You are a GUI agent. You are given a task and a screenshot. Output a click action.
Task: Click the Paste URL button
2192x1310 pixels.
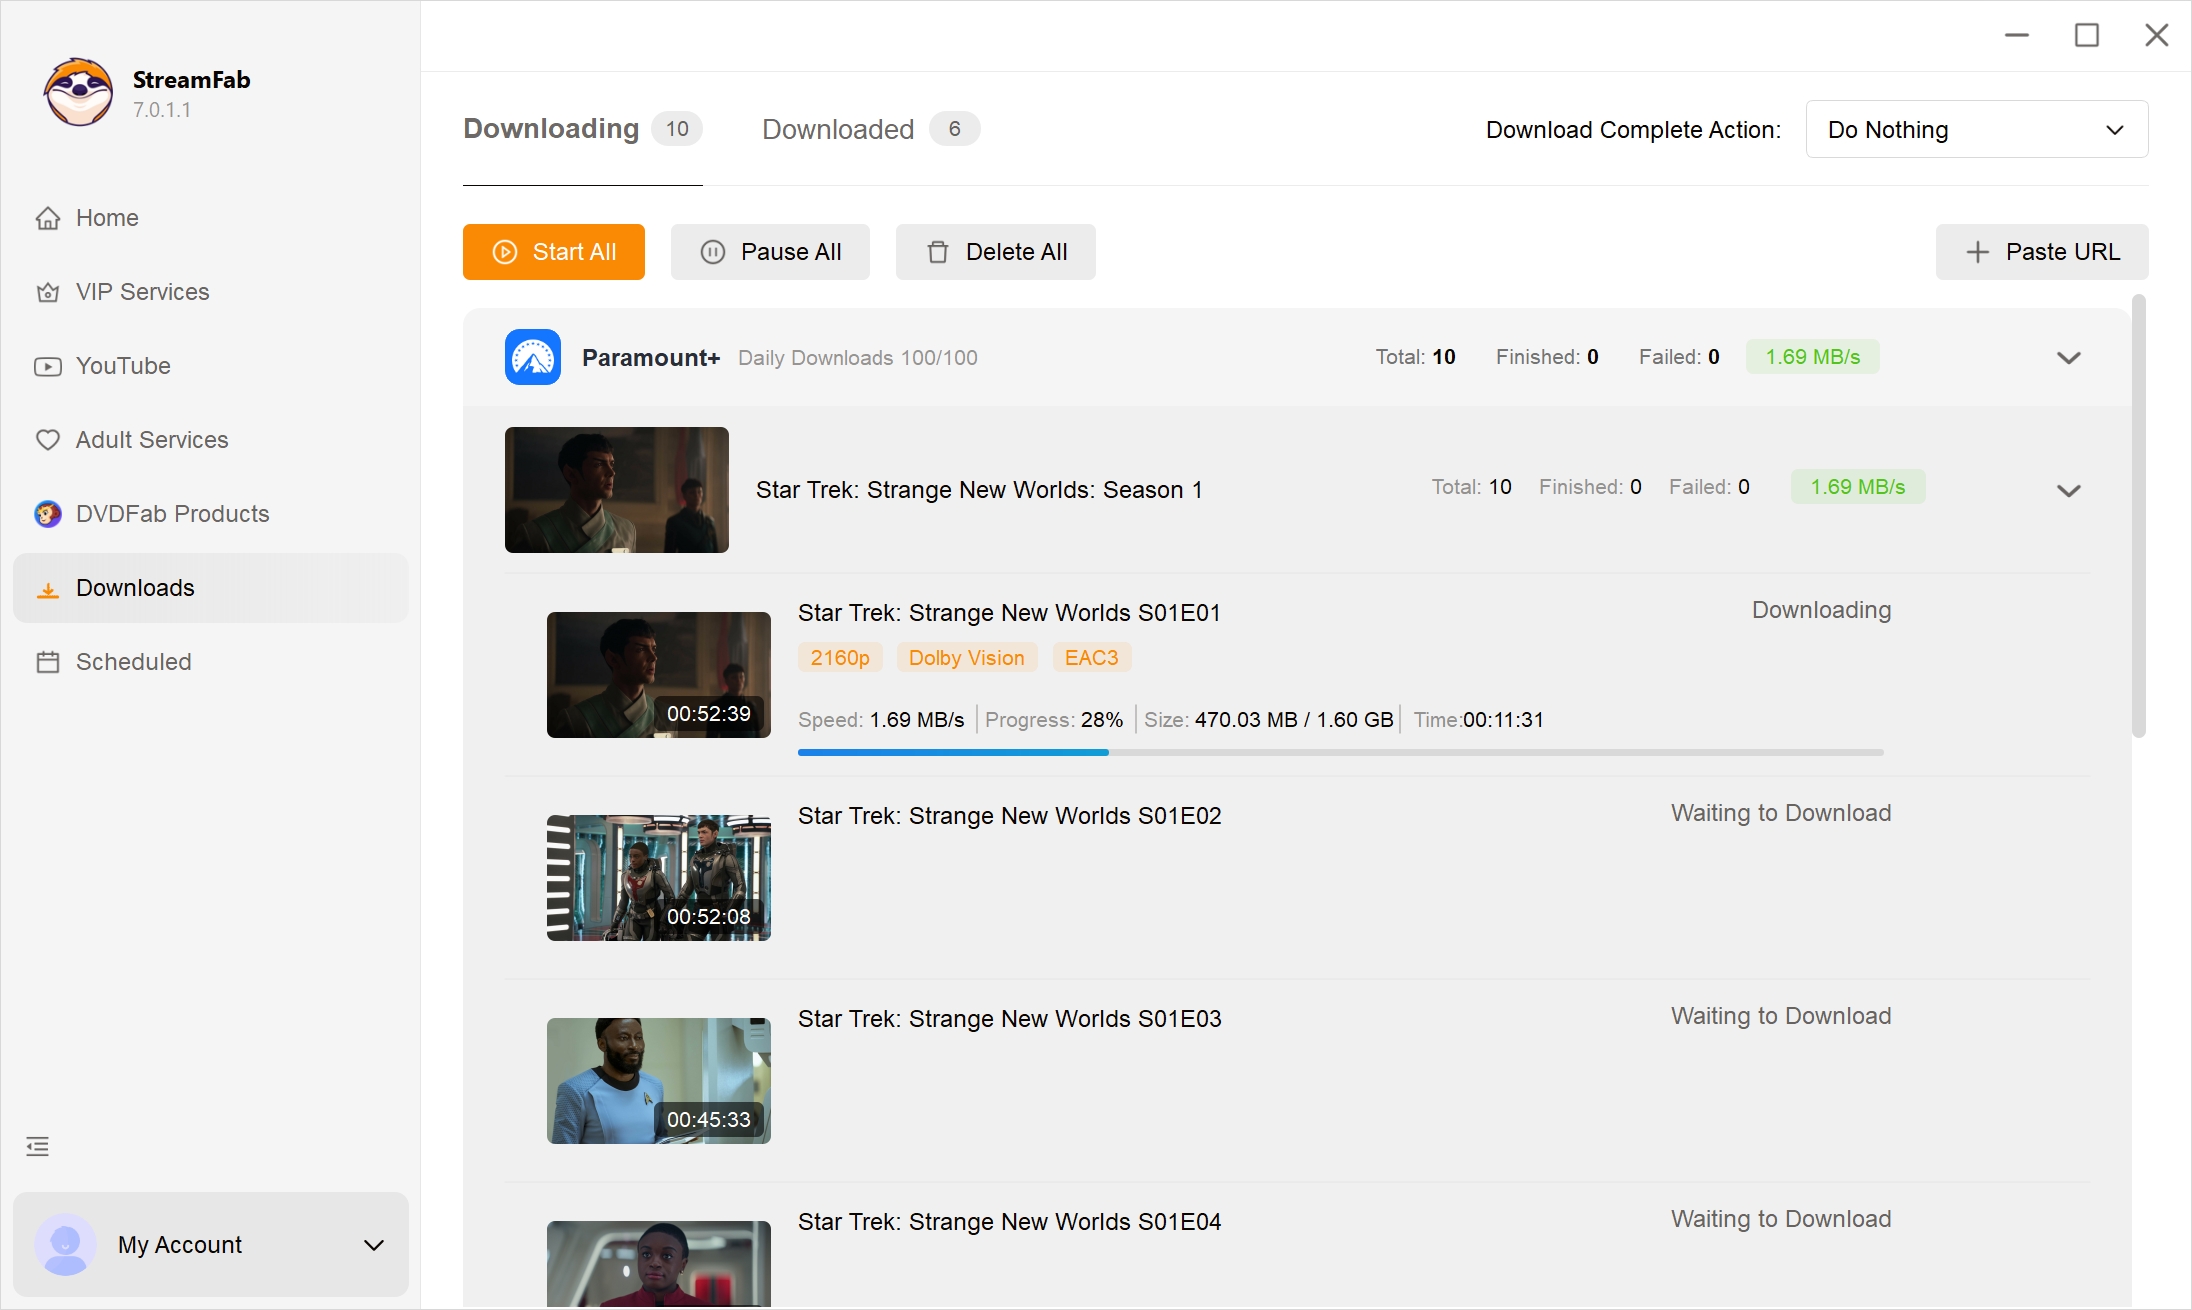(2041, 252)
